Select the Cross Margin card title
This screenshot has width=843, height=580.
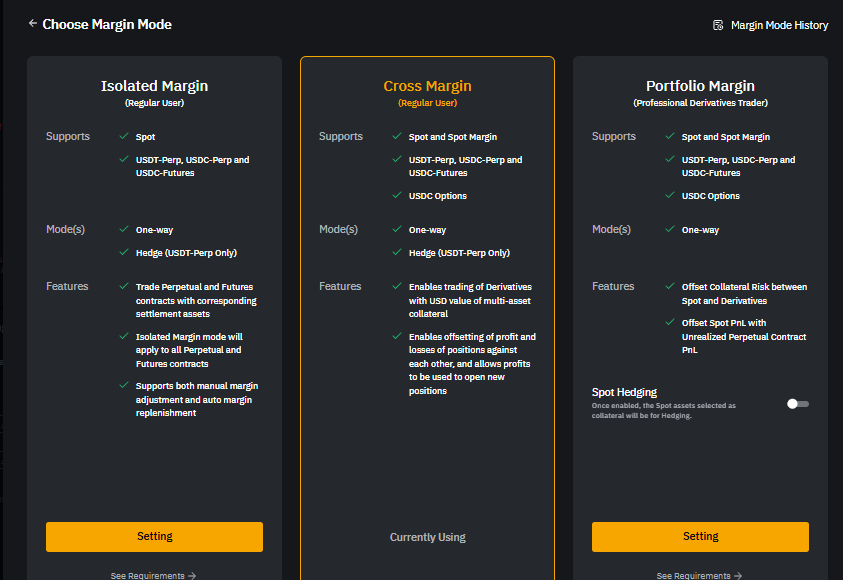427,86
